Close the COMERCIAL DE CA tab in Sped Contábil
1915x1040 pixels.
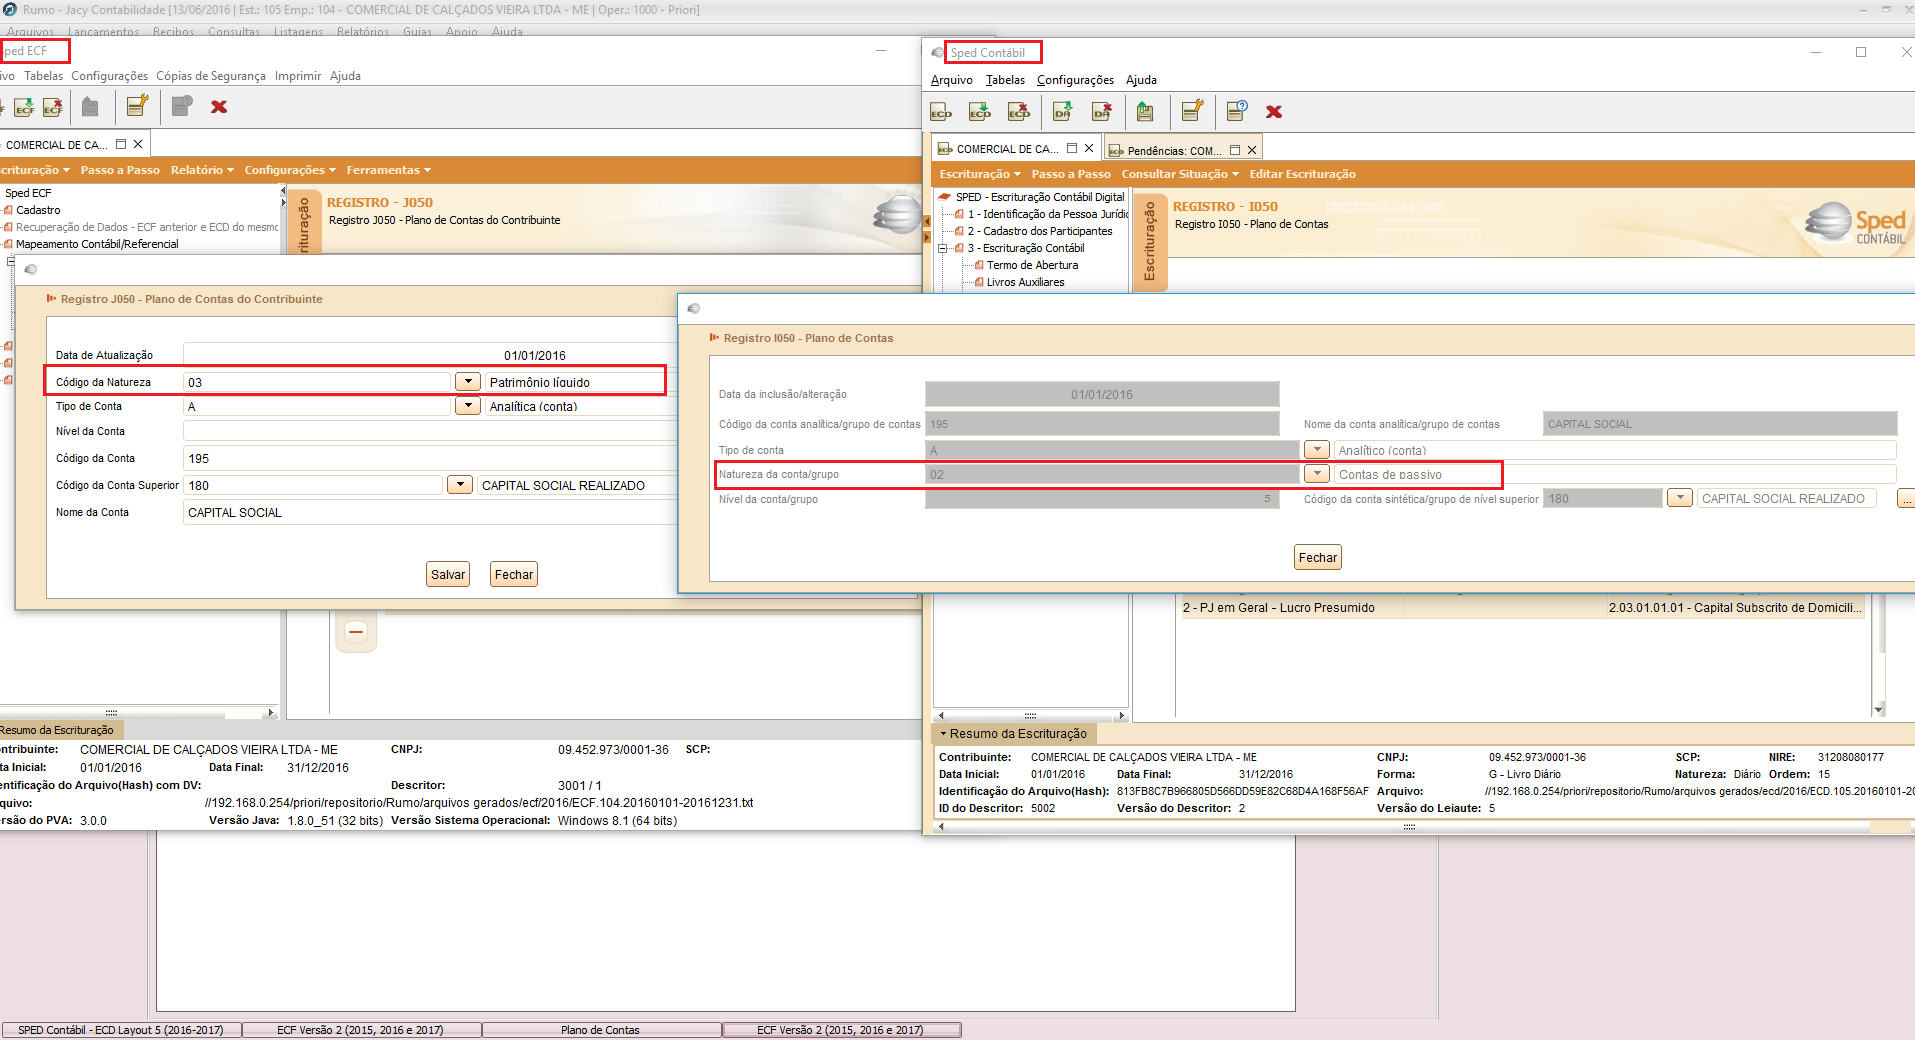[x=1089, y=148]
